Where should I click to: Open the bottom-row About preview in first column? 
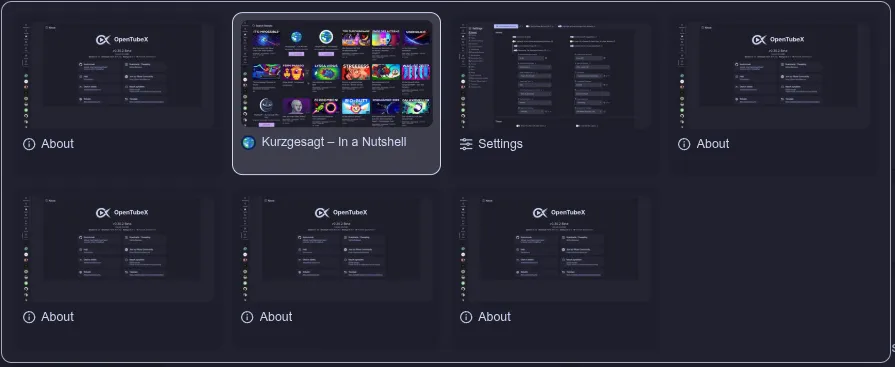(118, 248)
